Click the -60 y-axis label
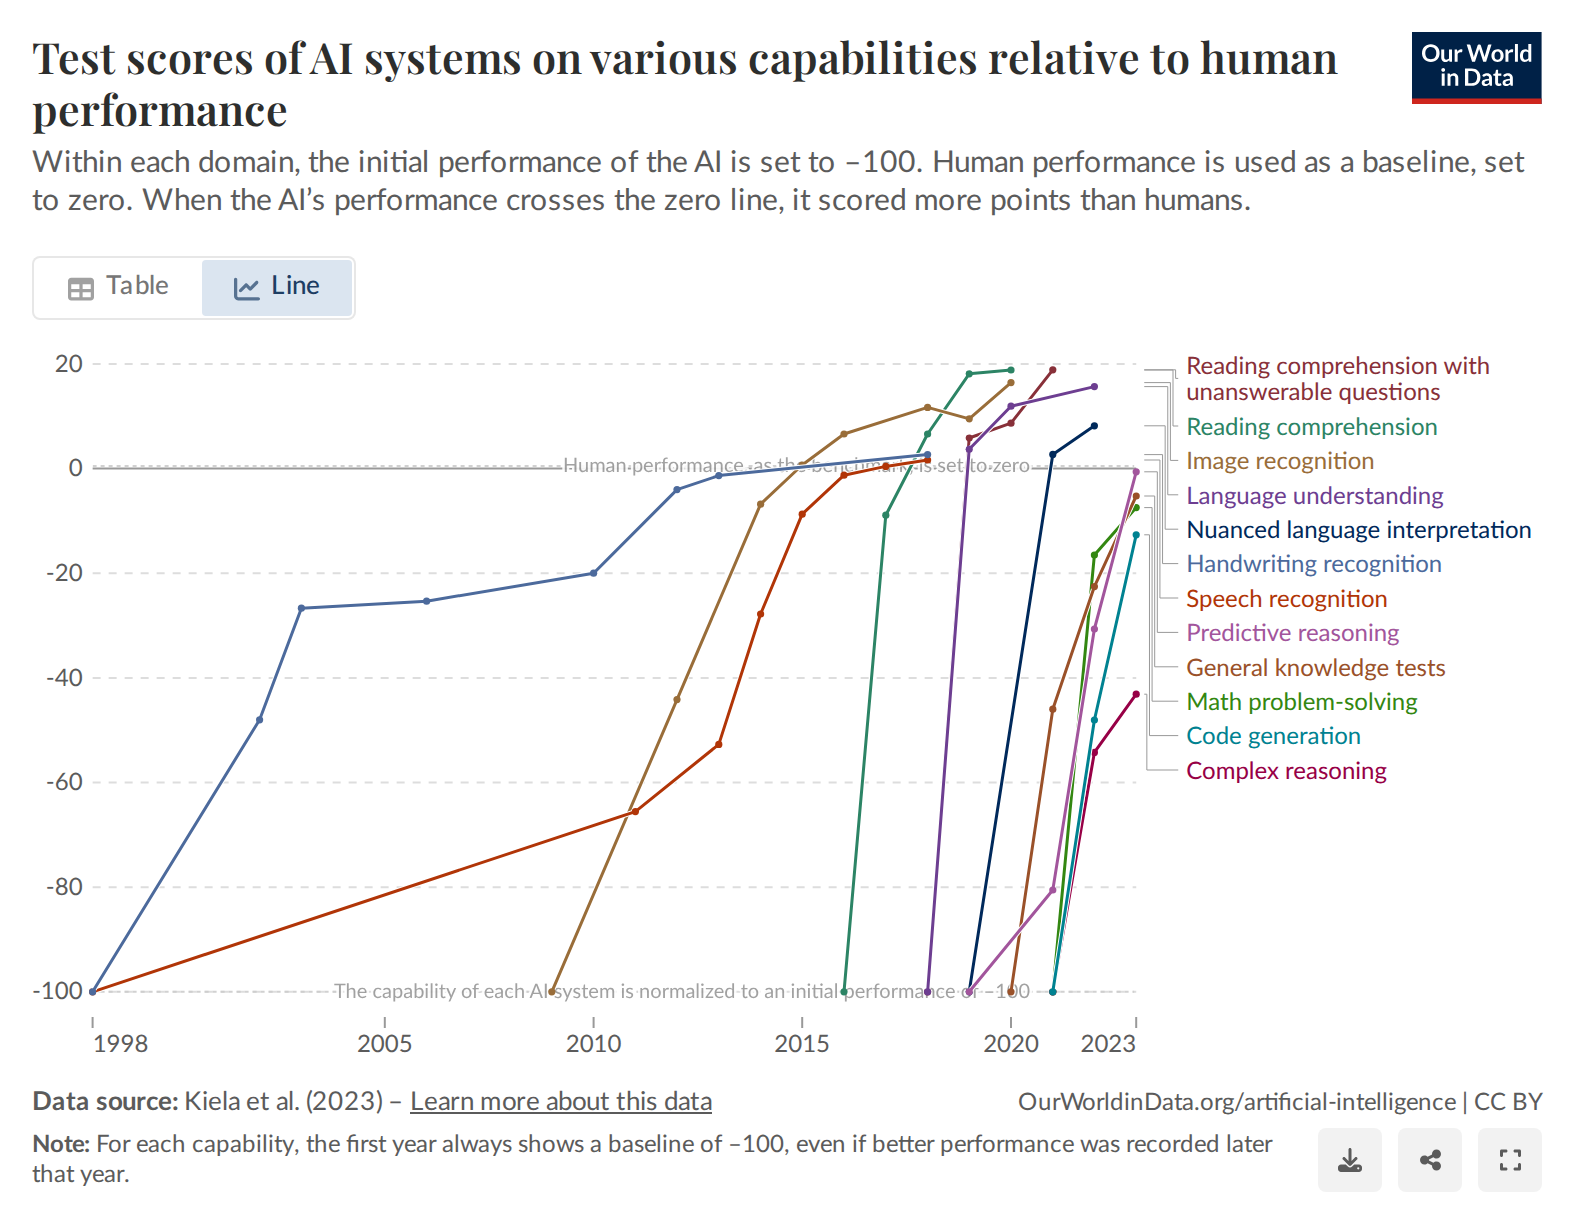The height and width of the screenshot is (1224, 1574). pyautogui.click(x=65, y=782)
